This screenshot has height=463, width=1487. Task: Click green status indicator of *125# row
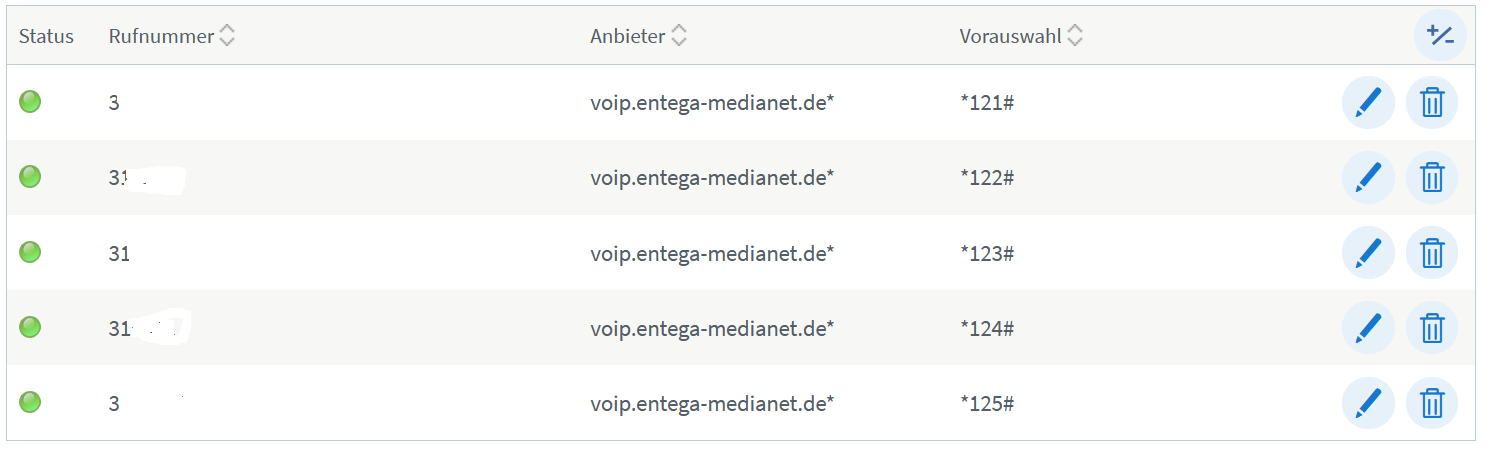pyautogui.click(x=31, y=402)
